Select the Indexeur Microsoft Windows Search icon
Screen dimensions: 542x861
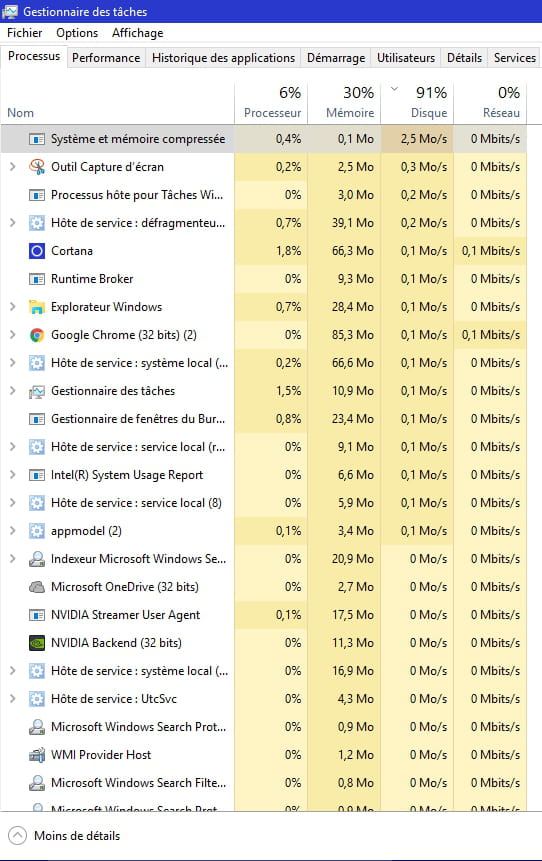pos(36,558)
